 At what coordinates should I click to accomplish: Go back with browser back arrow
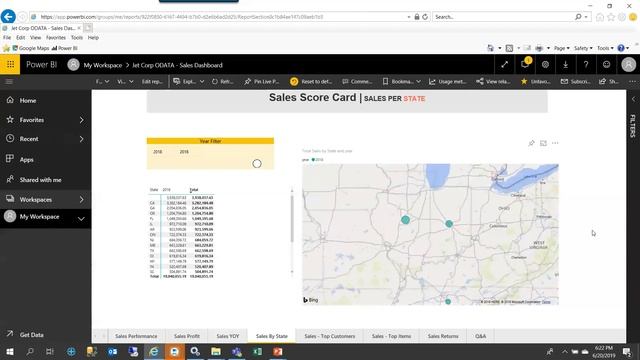point(8,17)
